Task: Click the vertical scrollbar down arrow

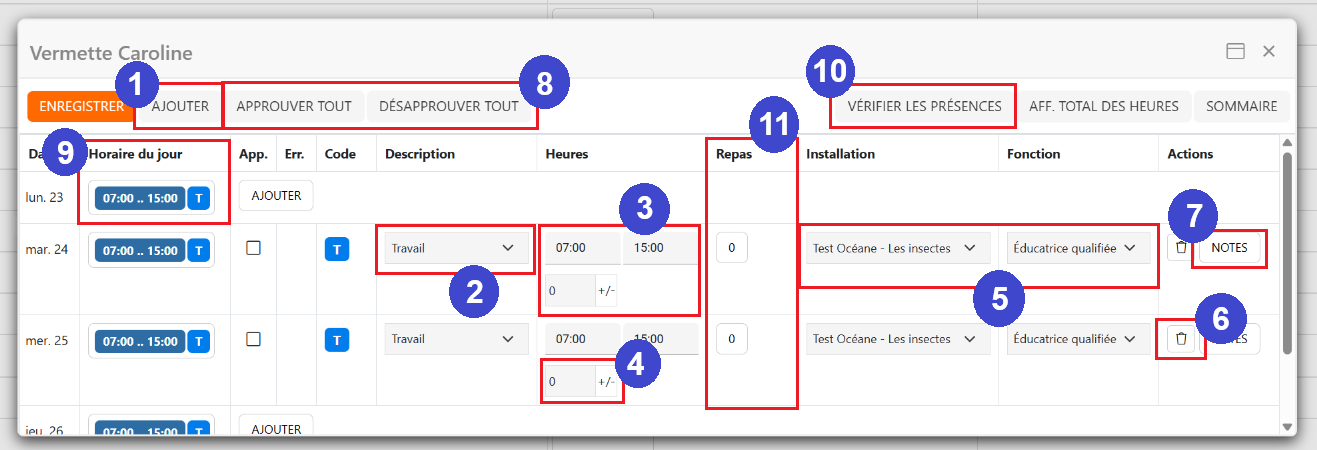Action: (1288, 427)
